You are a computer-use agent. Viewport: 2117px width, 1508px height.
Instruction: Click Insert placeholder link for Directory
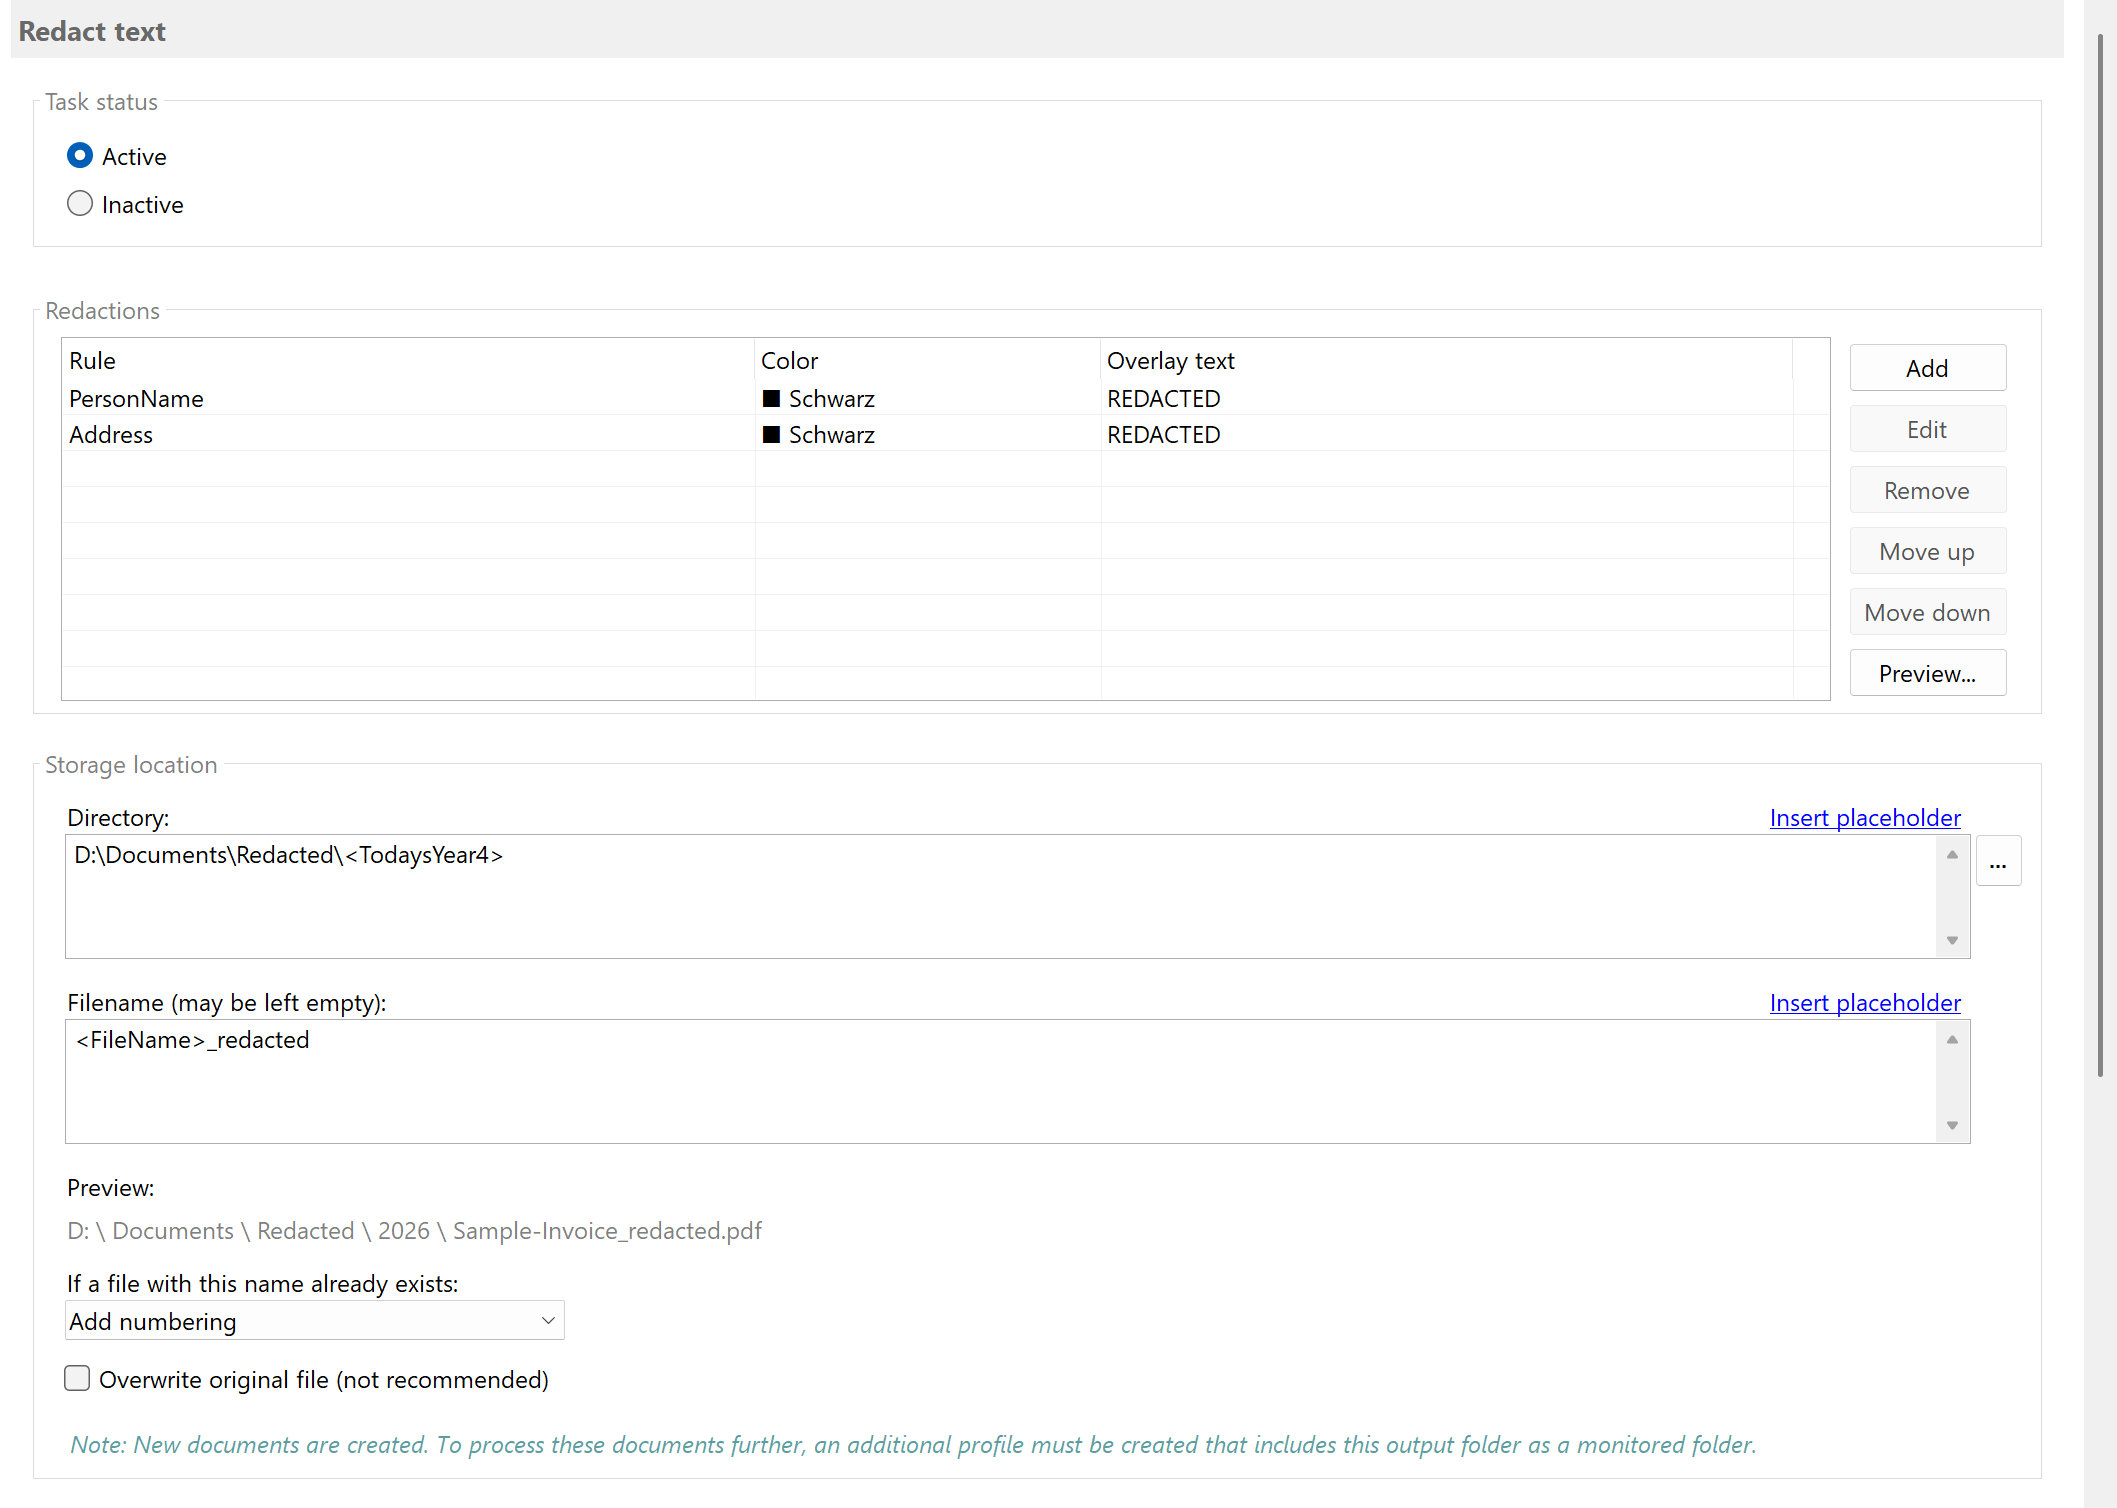point(1864,817)
